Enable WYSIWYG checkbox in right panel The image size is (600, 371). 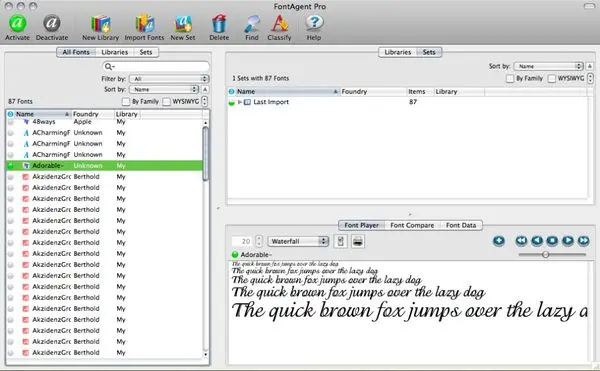[x=552, y=78]
